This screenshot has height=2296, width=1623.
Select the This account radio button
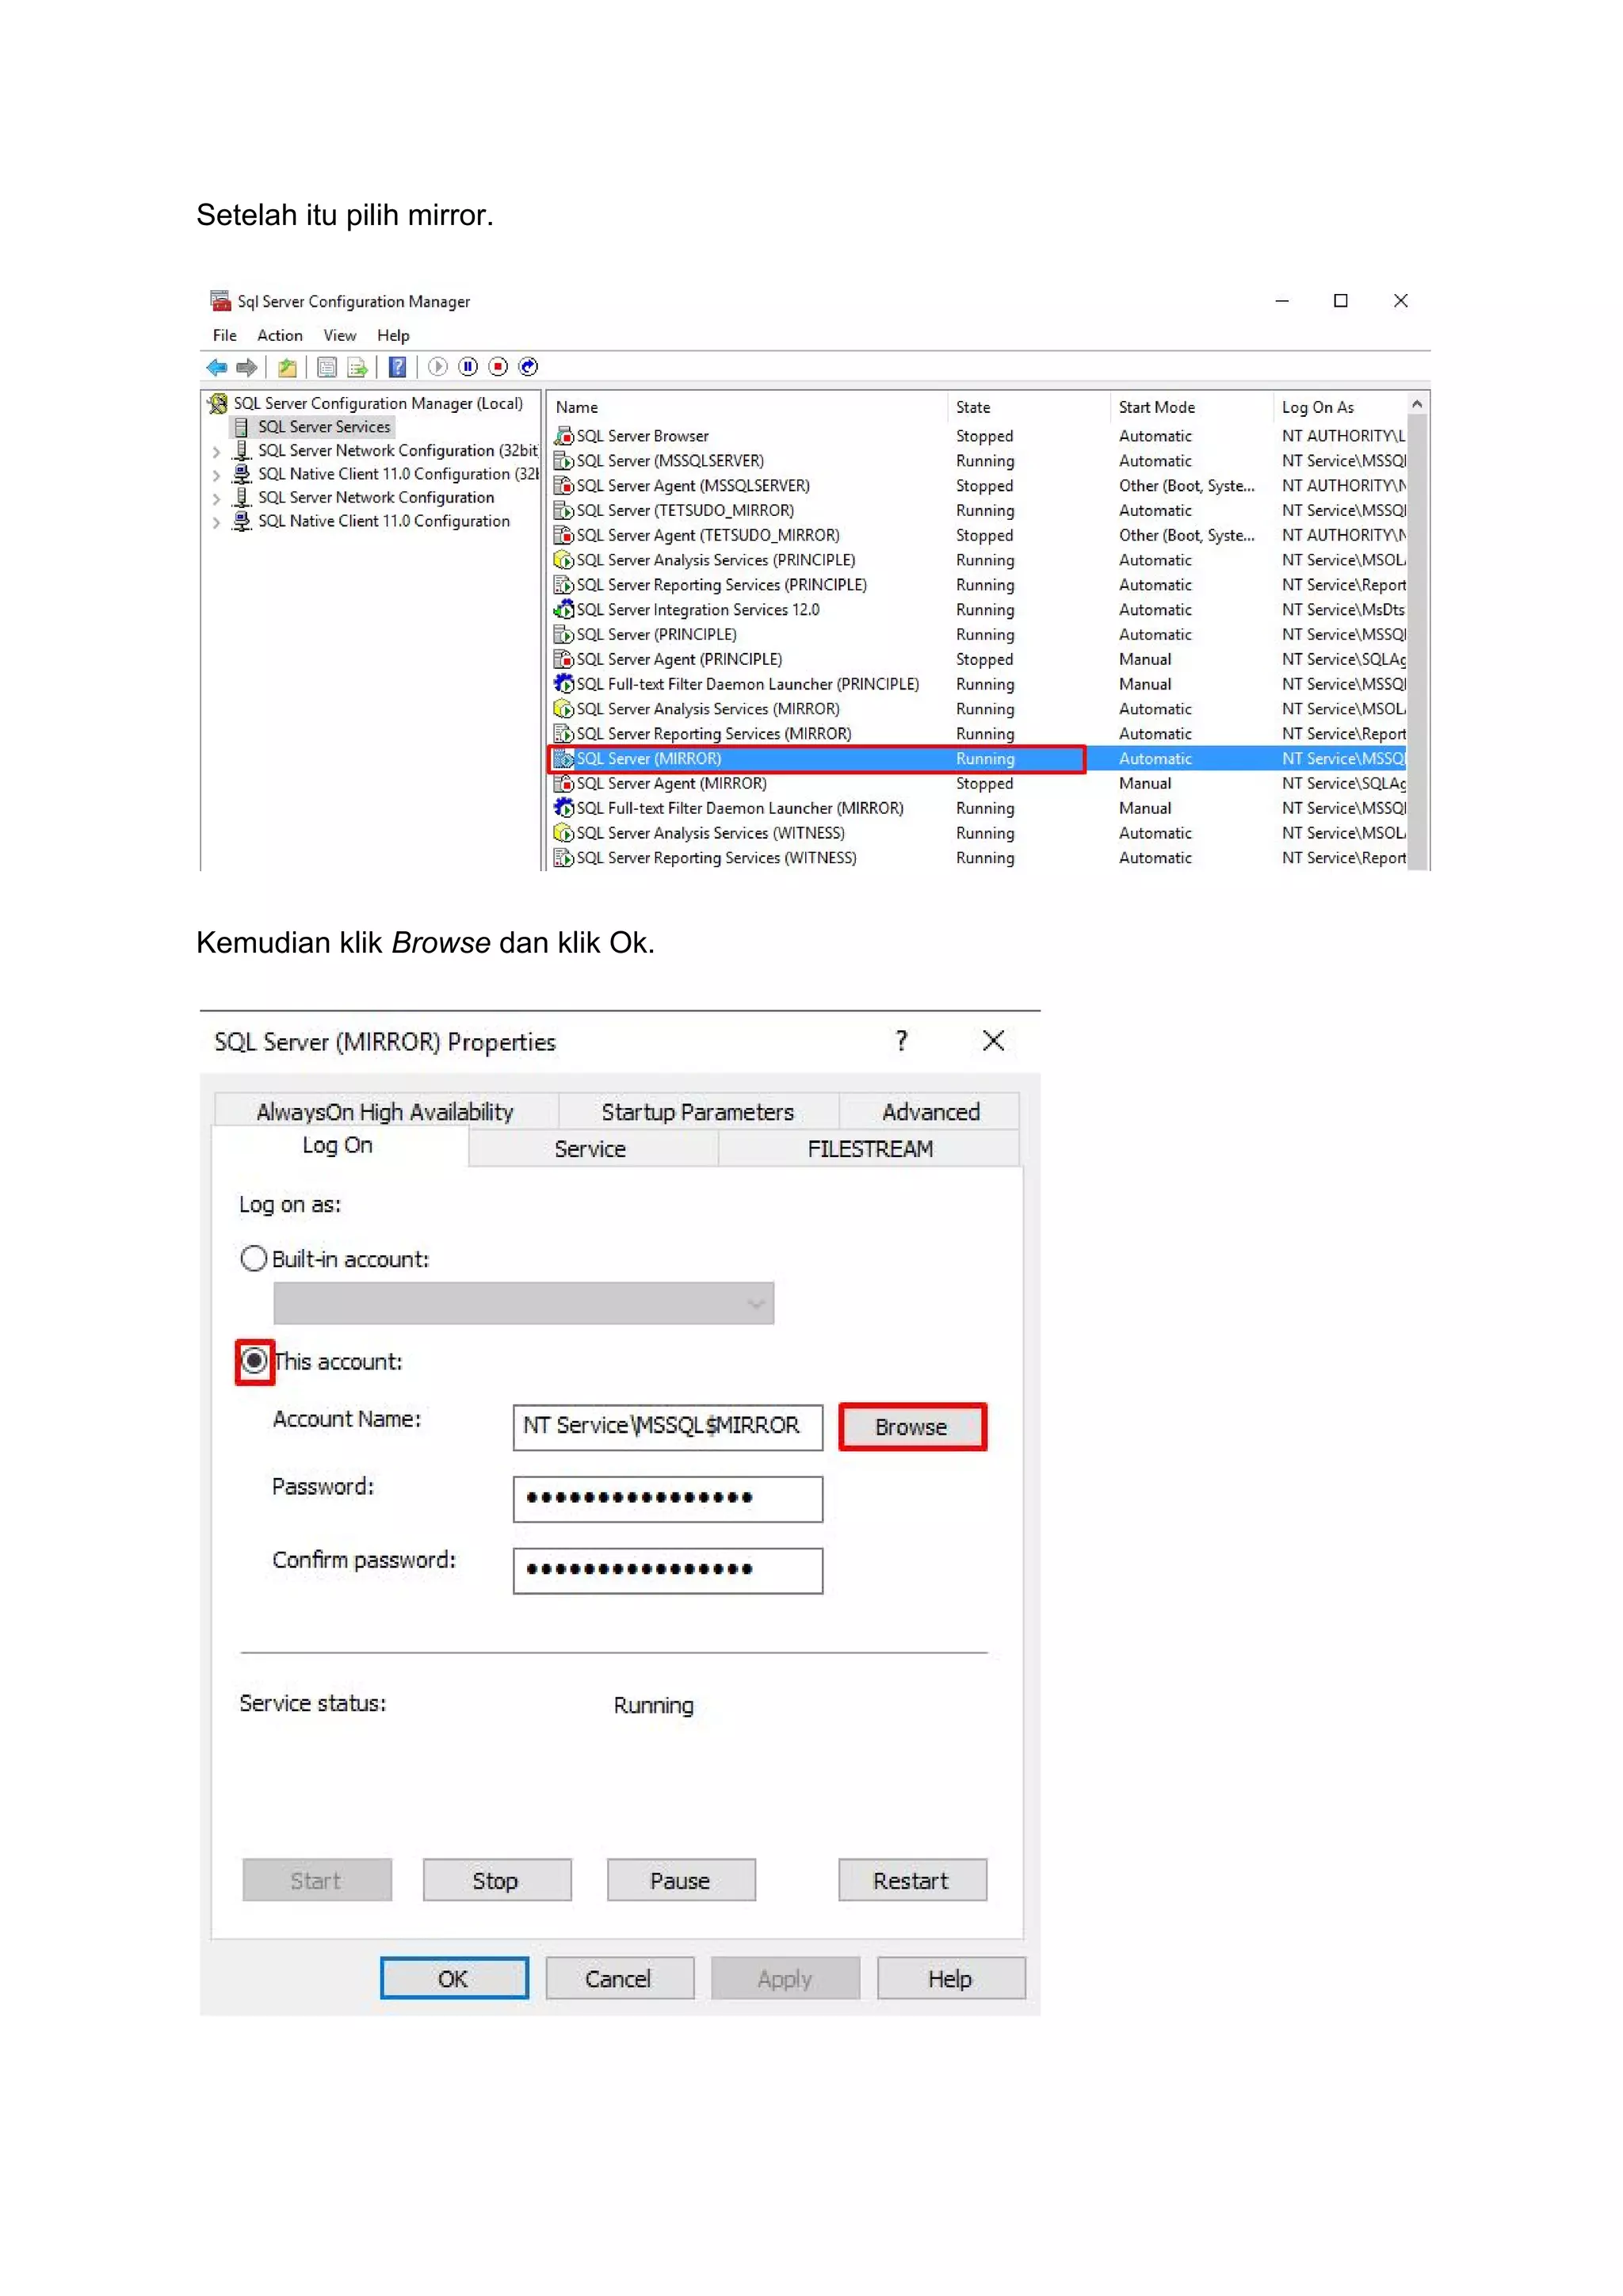click(255, 1360)
